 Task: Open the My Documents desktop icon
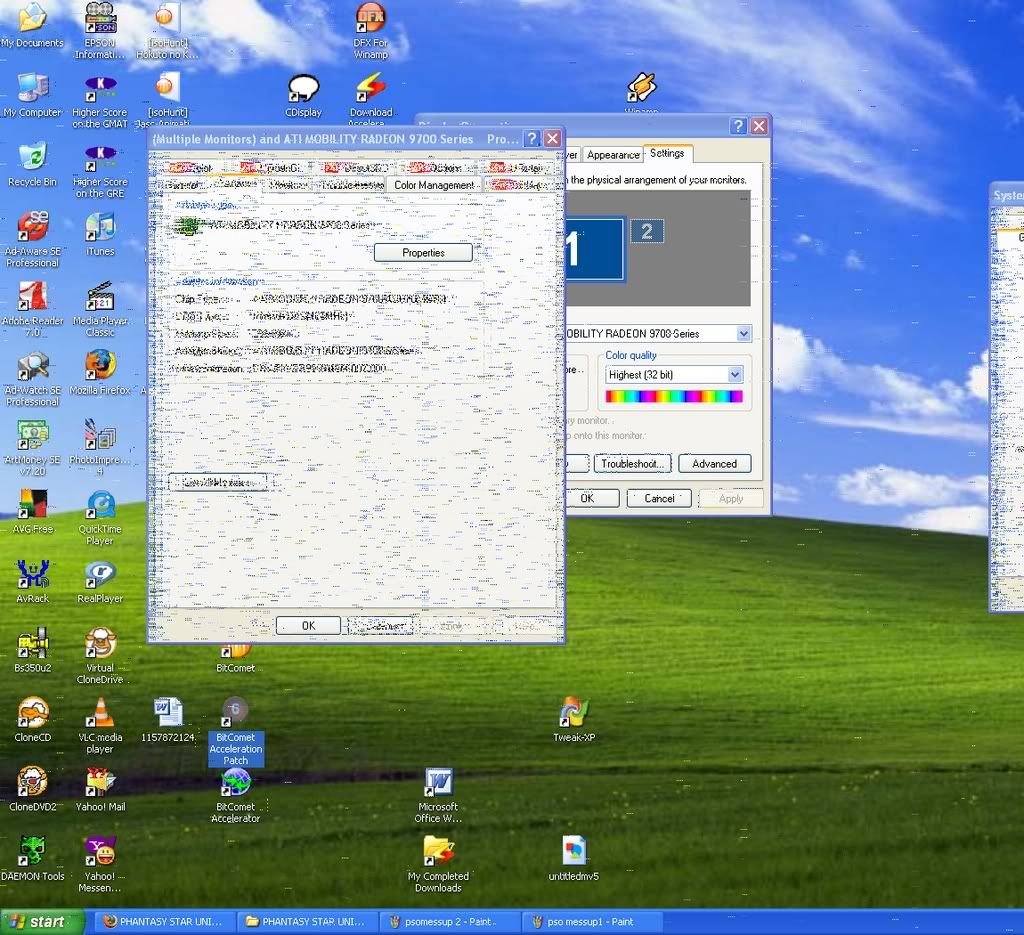[x=32, y=25]
